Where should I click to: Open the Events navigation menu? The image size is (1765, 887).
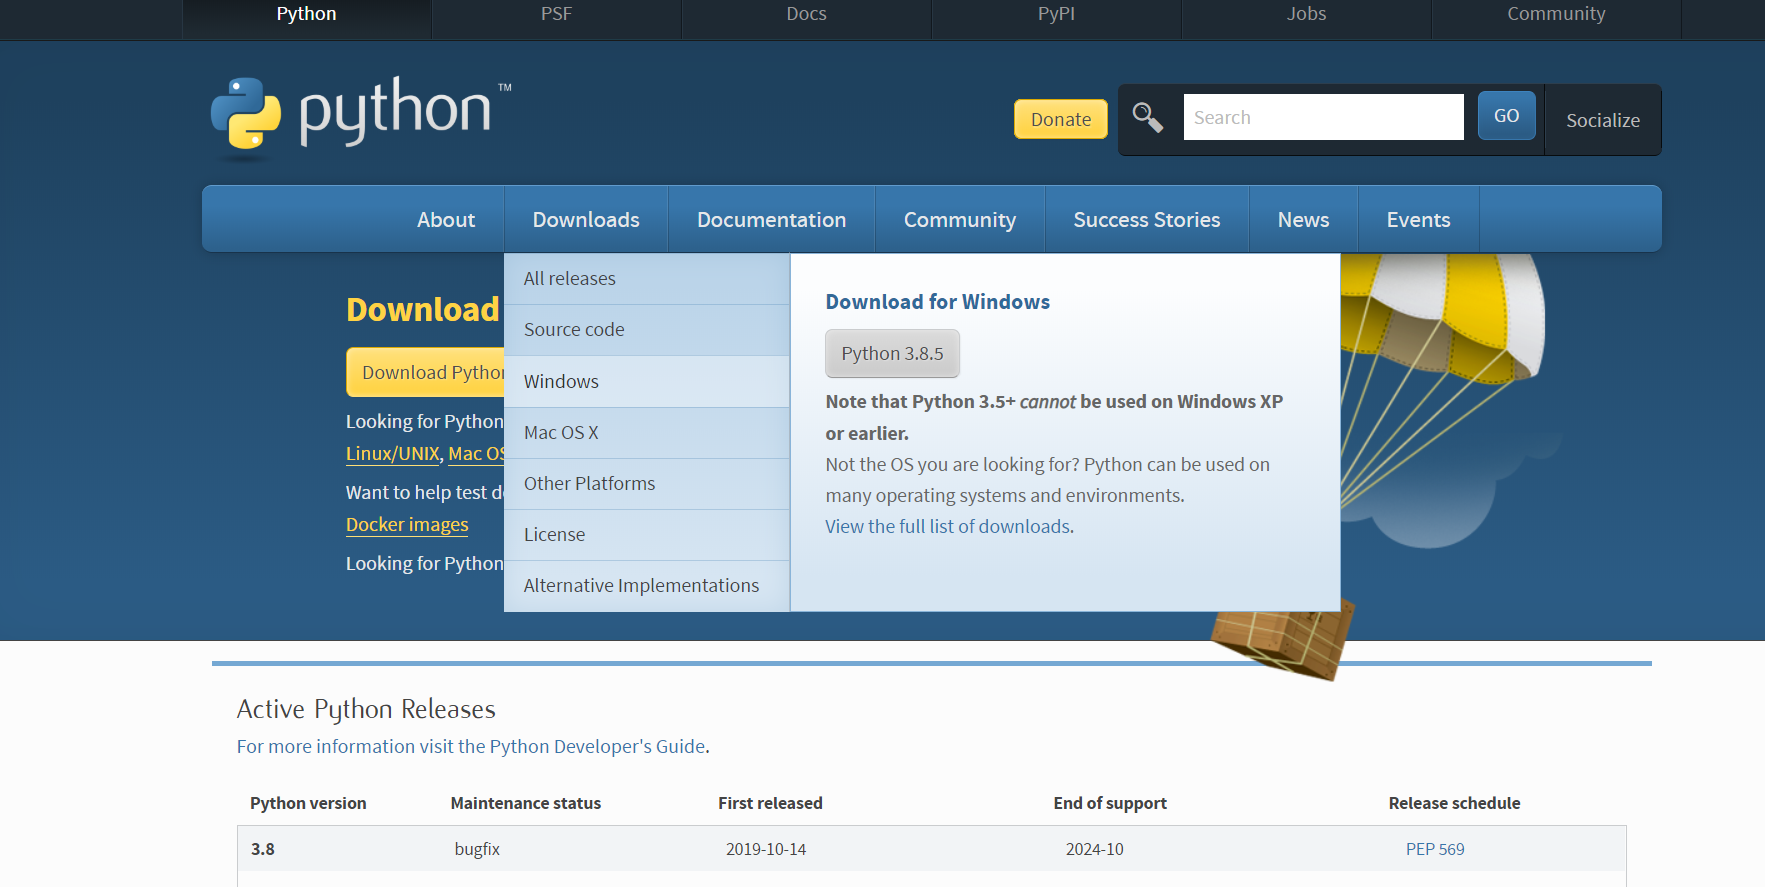click(1418, 219)
